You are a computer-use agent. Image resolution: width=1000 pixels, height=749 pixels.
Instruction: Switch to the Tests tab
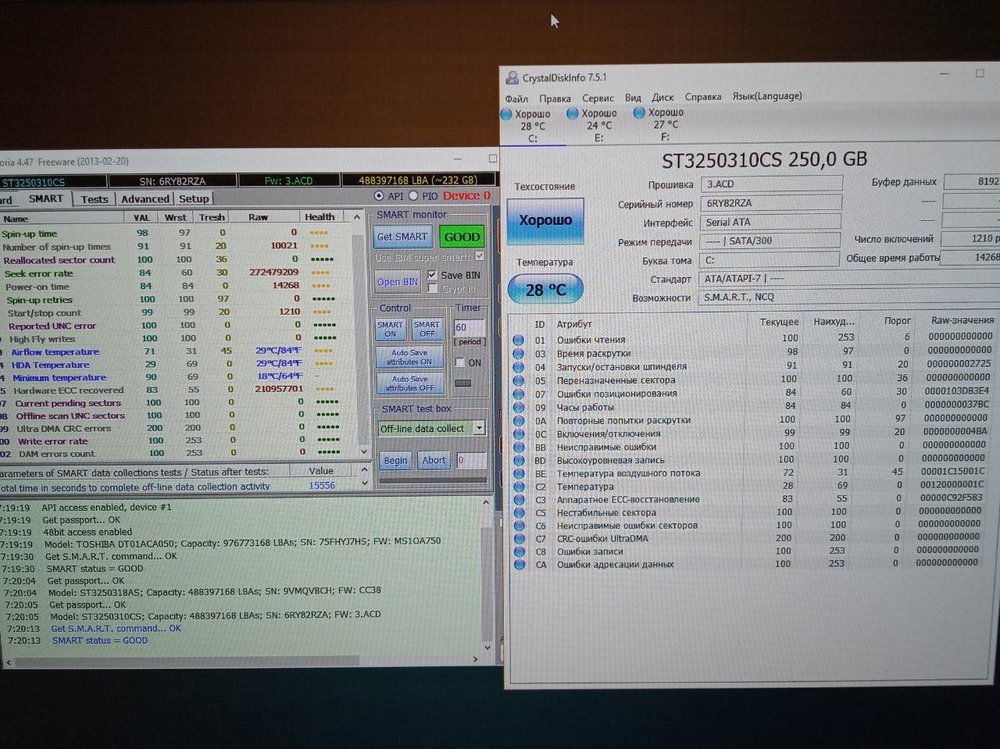click(94, 199)
